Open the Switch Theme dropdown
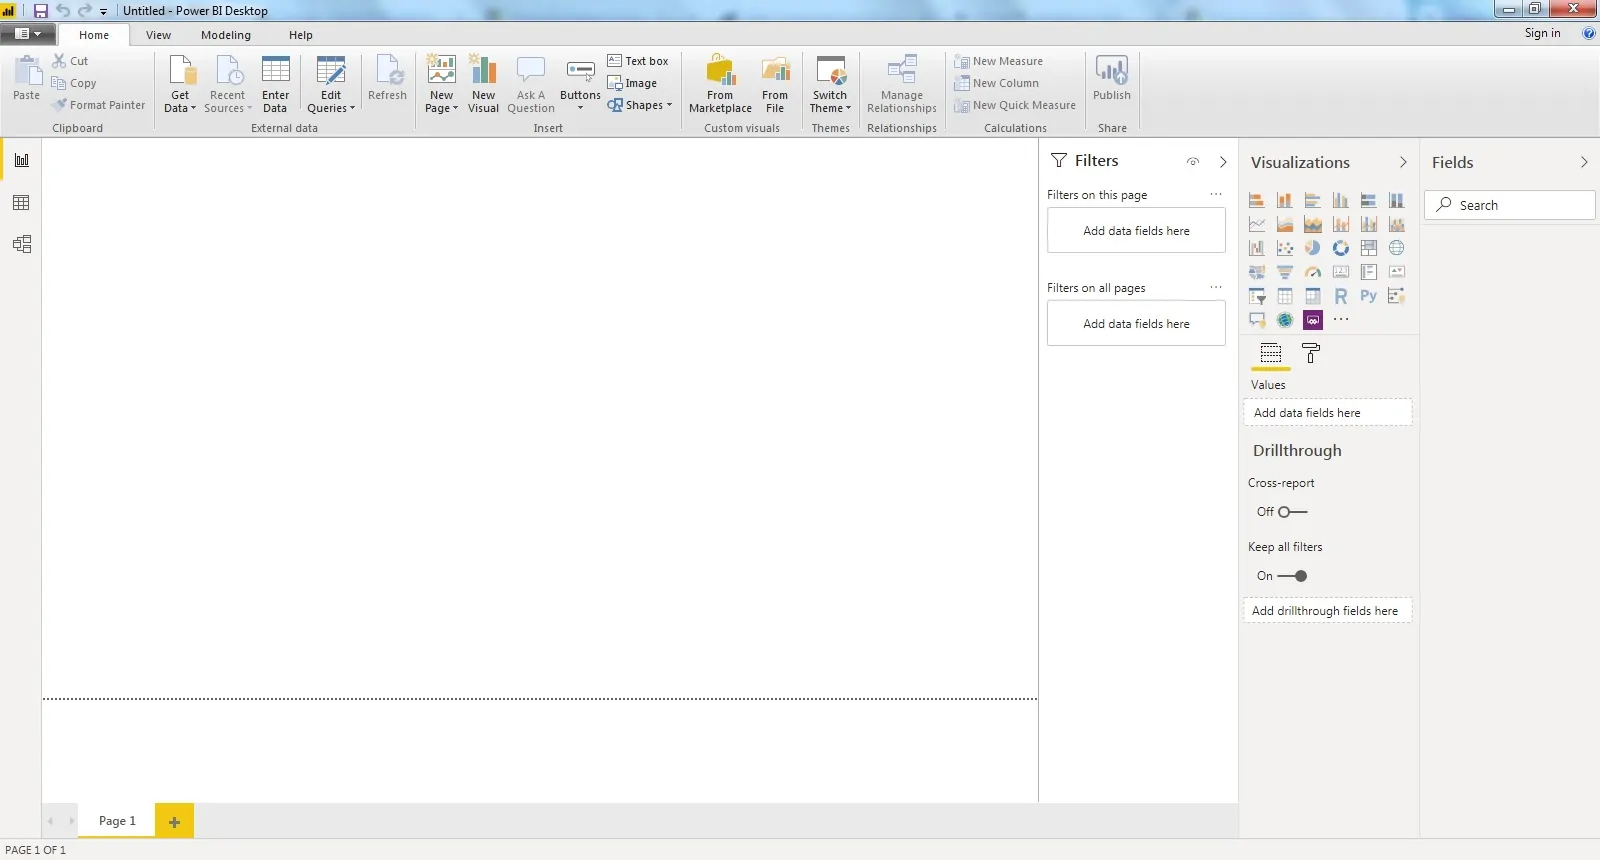This screenshot has width=1600, height=860. (x=830, y=84)
